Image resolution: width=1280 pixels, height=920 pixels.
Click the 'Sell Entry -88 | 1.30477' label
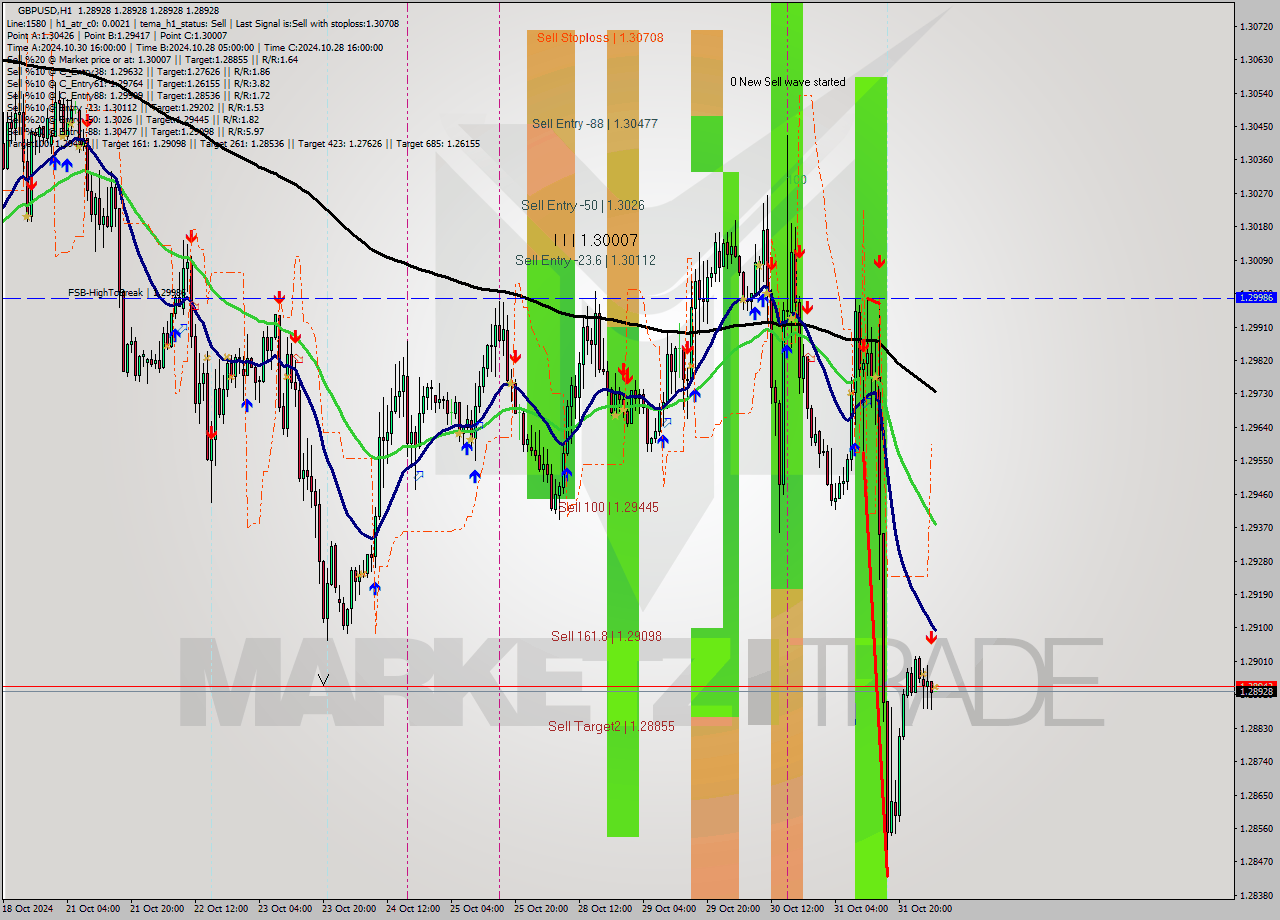[595, 124]
